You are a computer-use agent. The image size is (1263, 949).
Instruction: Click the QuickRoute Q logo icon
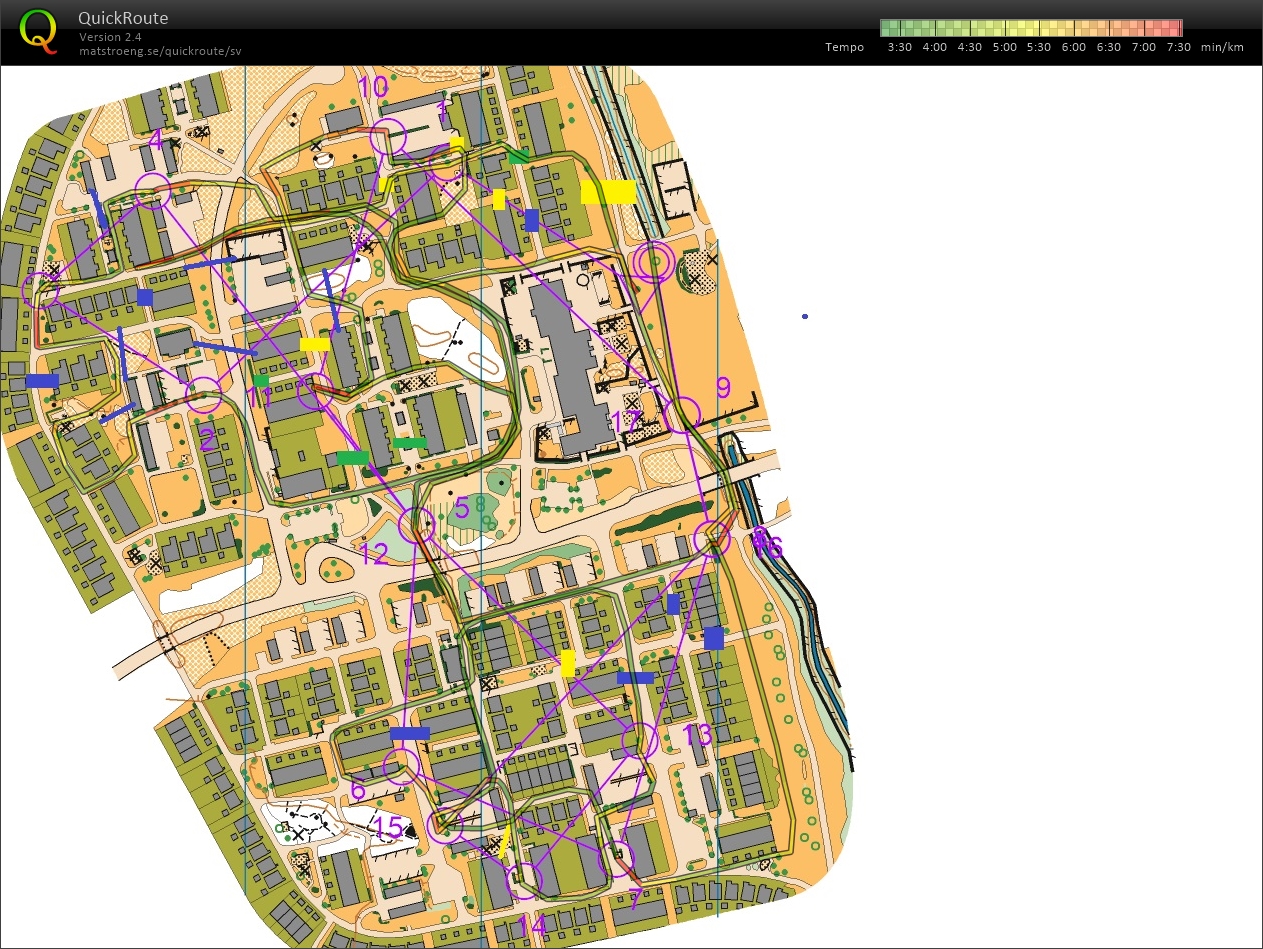[39, 29]
